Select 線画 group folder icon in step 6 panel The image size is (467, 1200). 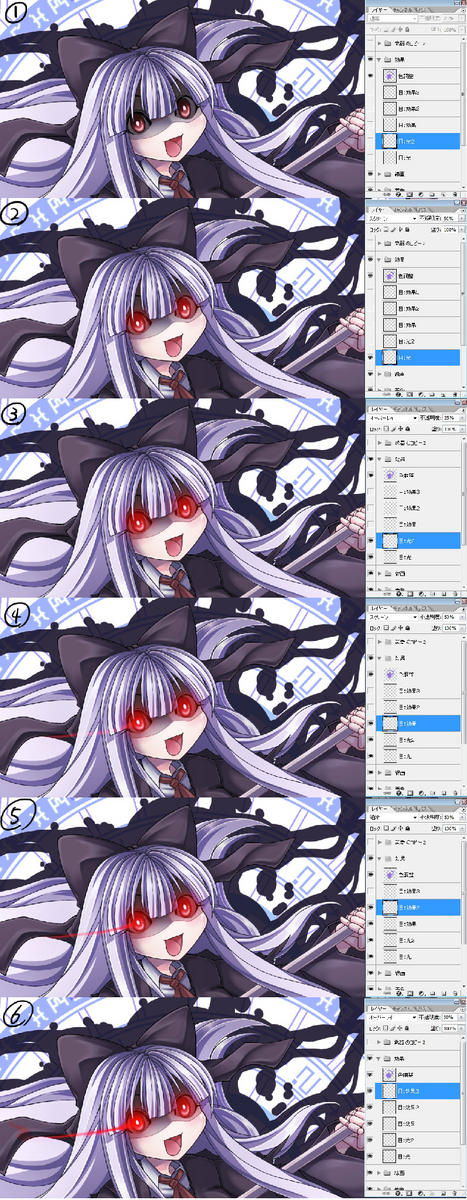(x=387, y=1173)
